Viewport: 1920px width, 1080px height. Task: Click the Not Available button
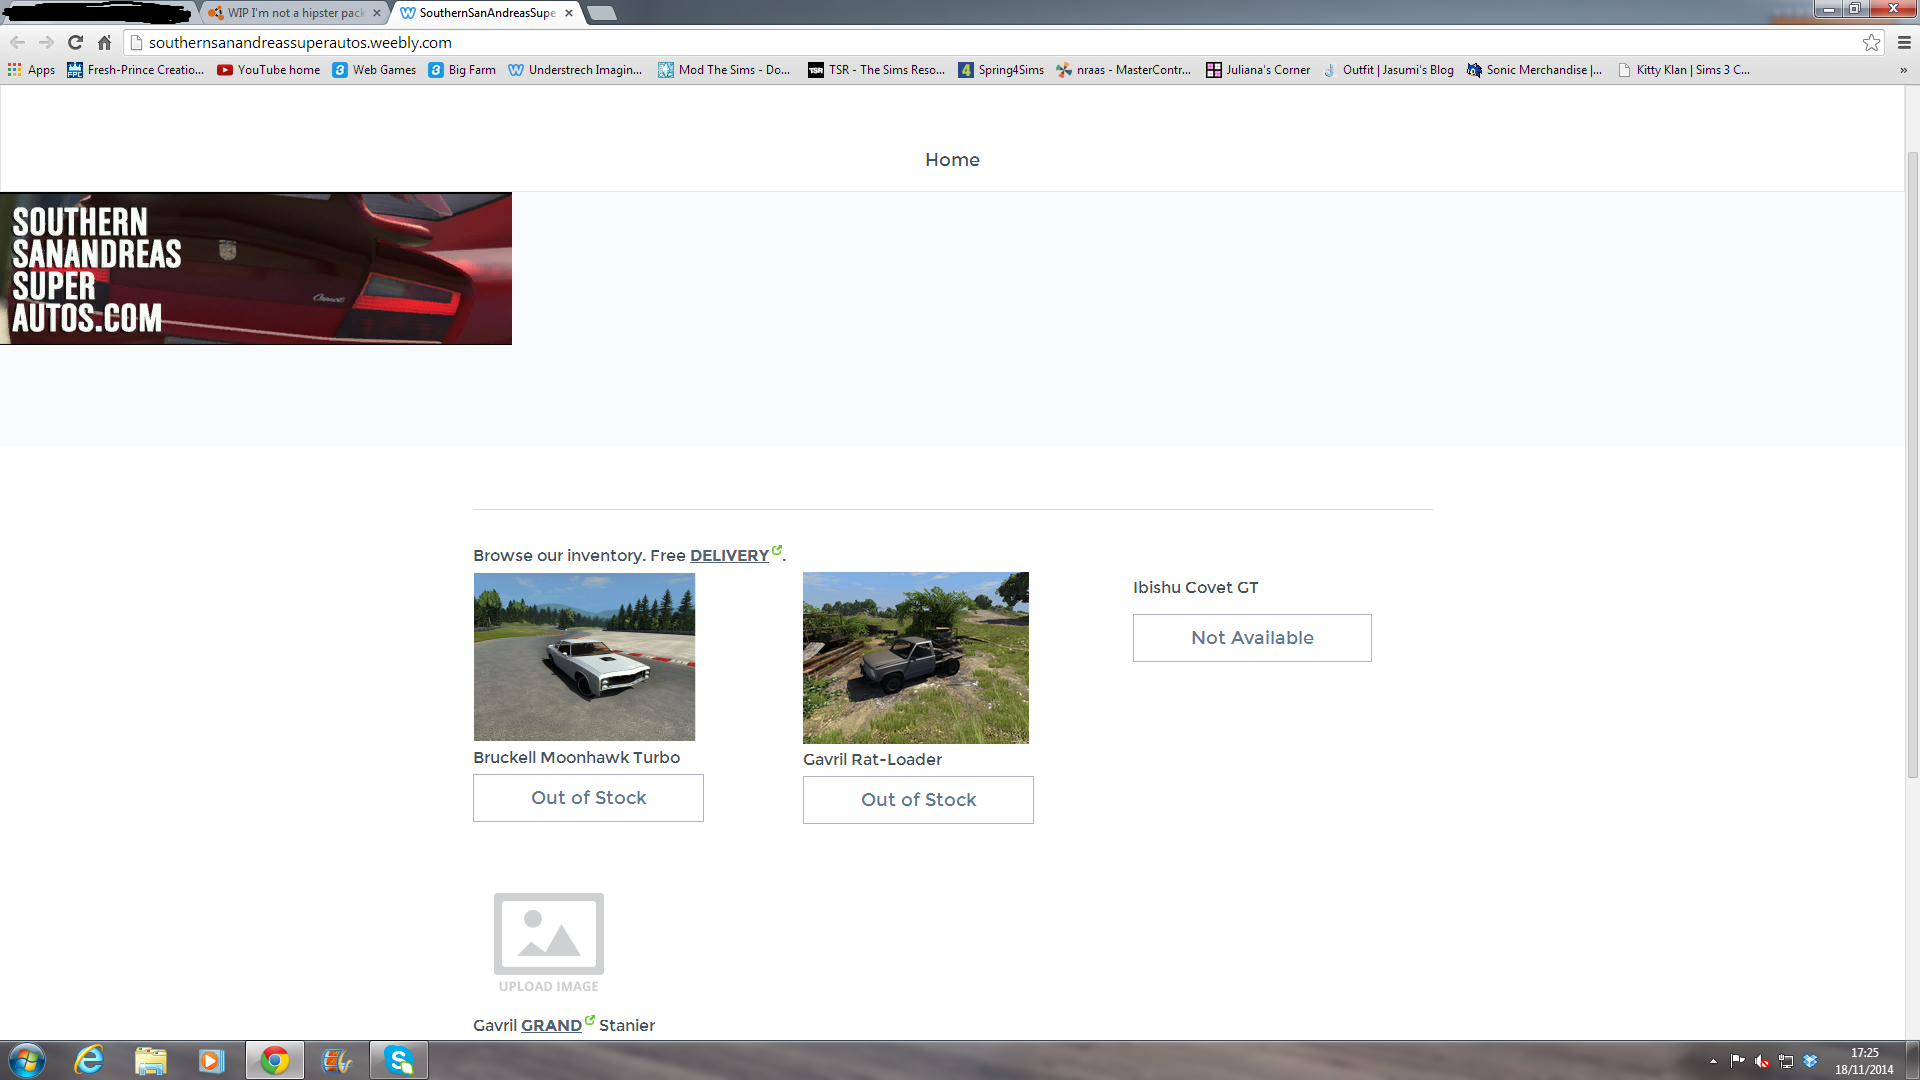[x=1252, y=638]
